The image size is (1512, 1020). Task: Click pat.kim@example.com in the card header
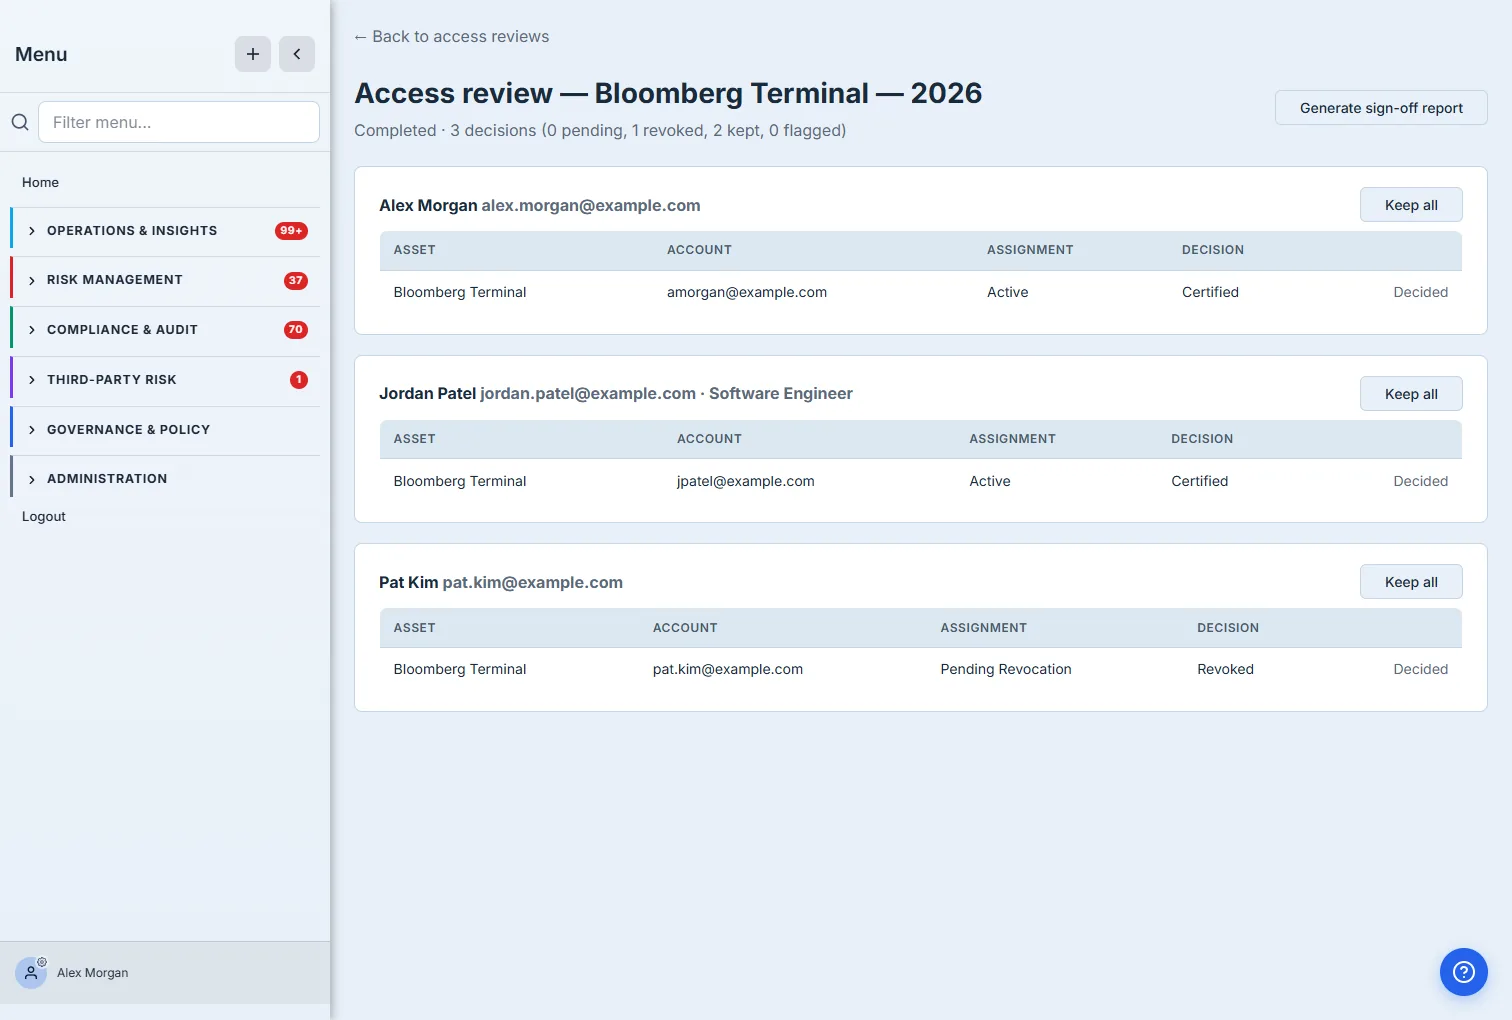click(533, 582)
